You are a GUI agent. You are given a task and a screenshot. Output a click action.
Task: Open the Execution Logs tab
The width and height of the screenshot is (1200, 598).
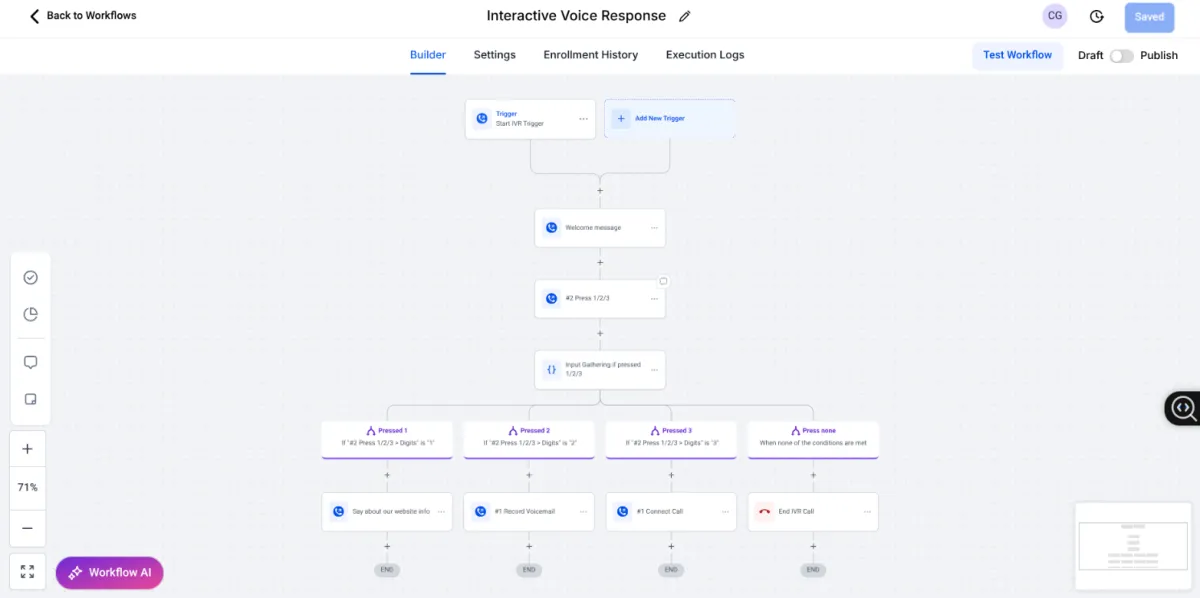[705, 55]
